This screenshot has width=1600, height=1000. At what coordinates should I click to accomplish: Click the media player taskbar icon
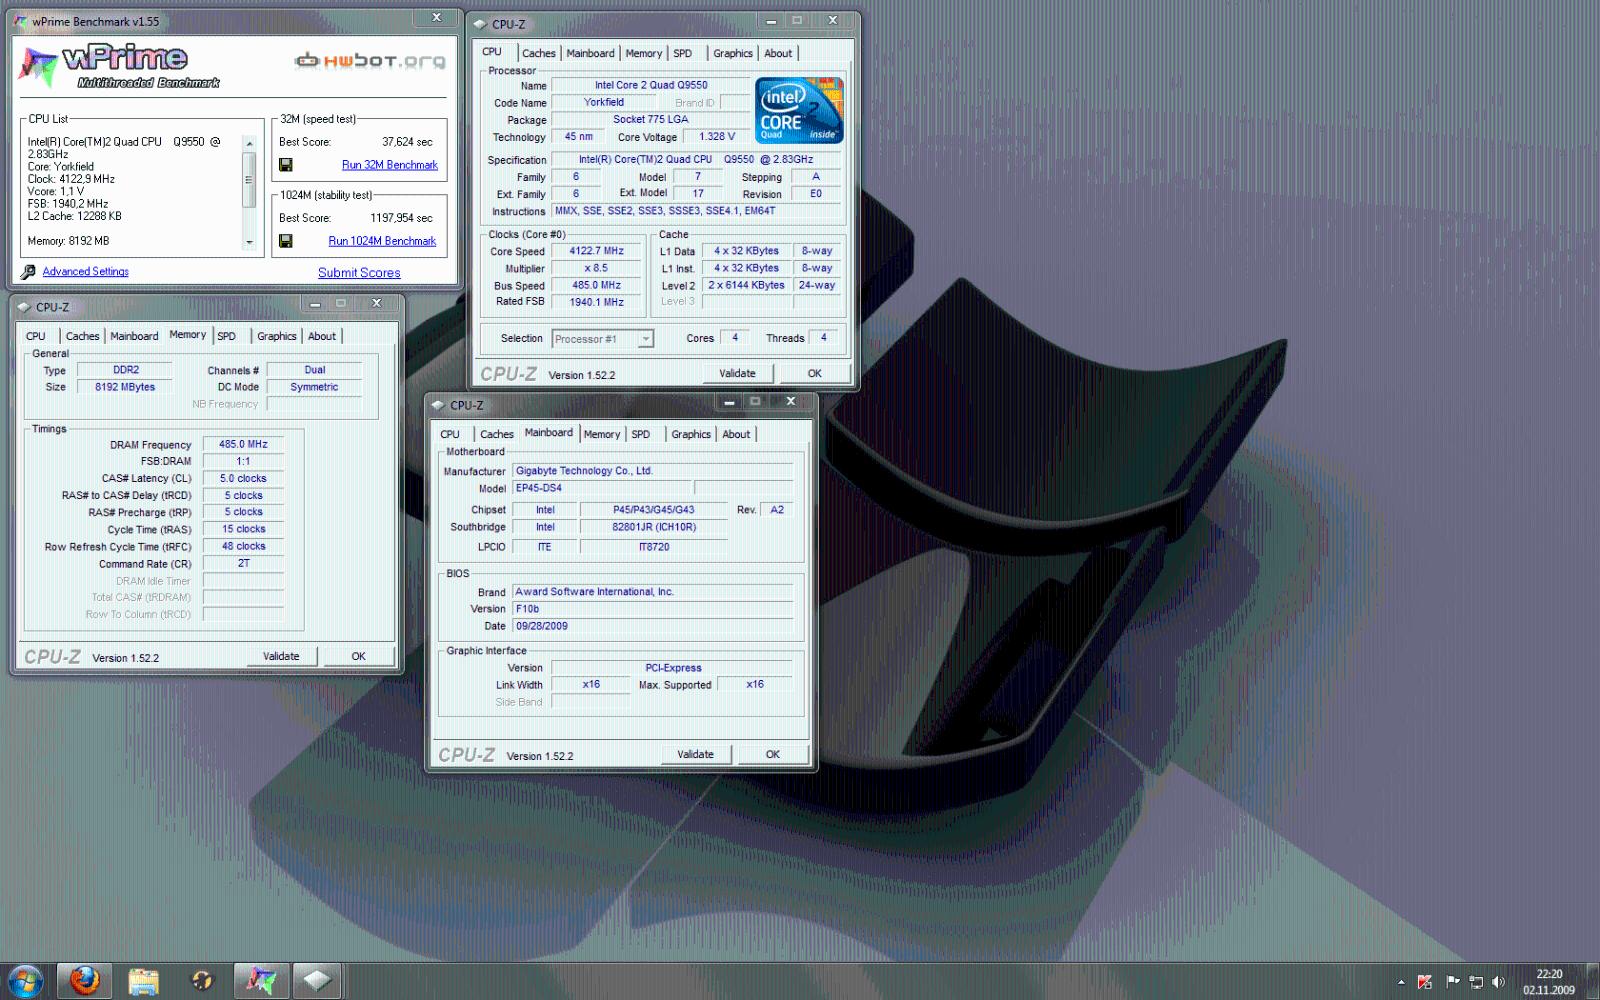coord(202,981)
